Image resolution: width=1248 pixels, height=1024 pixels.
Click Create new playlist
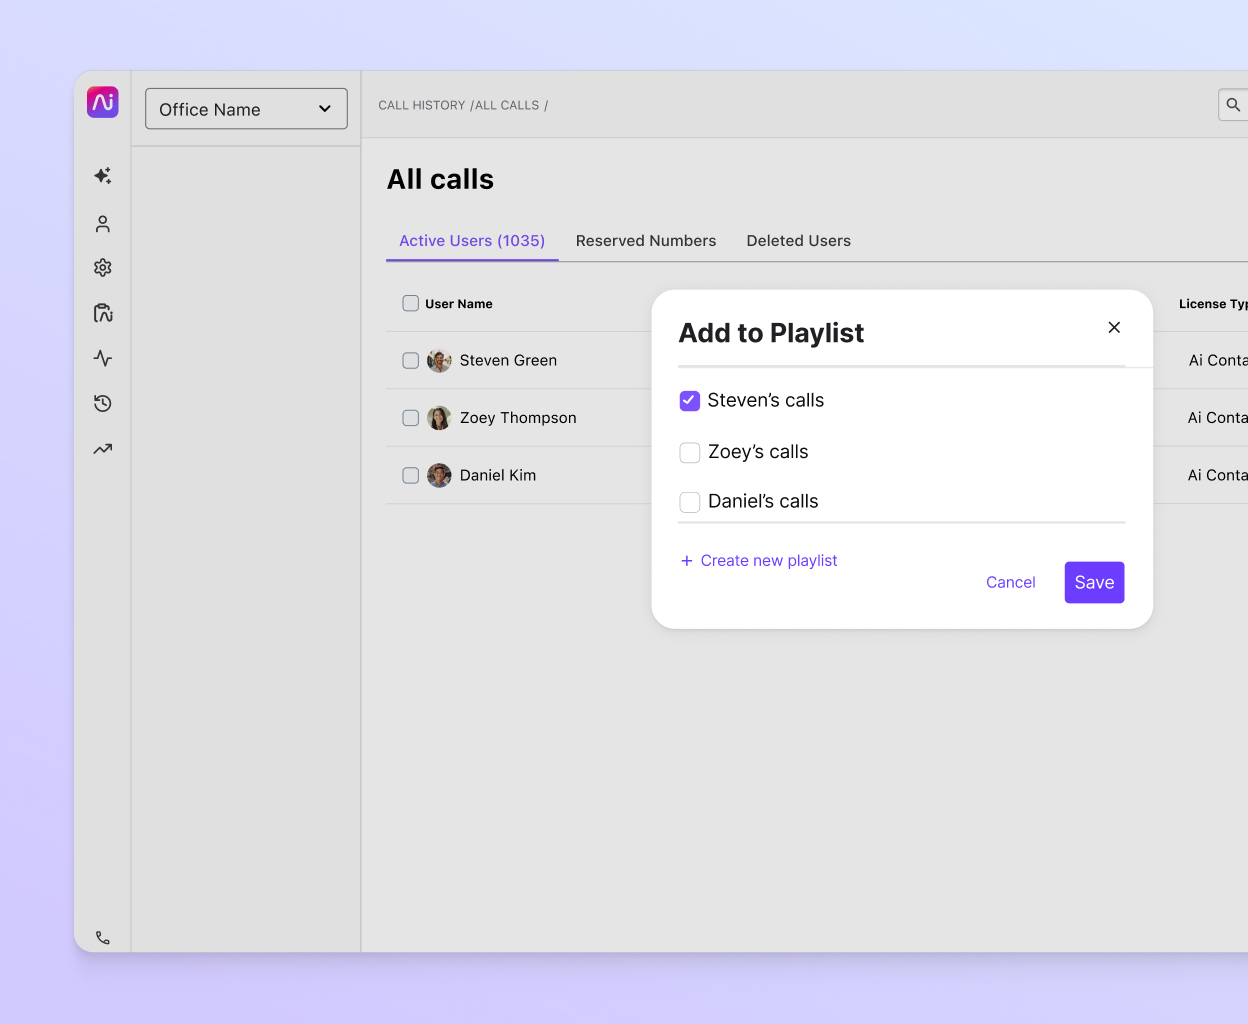coord(758,560)
